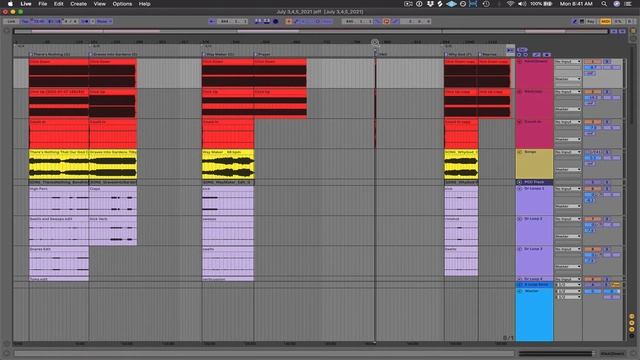Click the Set locator button

(x=522, y=49)
